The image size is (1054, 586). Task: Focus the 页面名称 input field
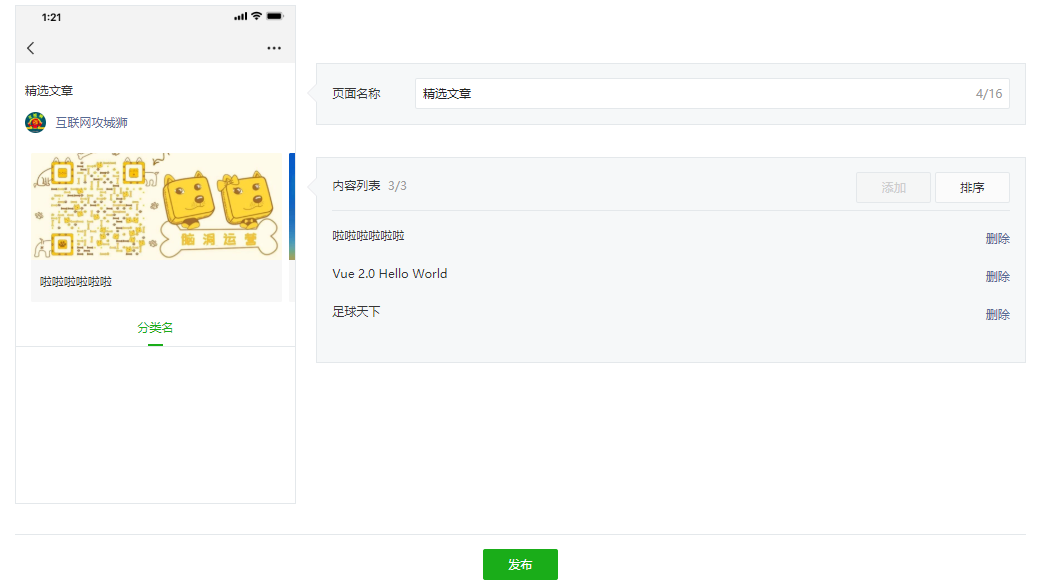coord(712,93)
